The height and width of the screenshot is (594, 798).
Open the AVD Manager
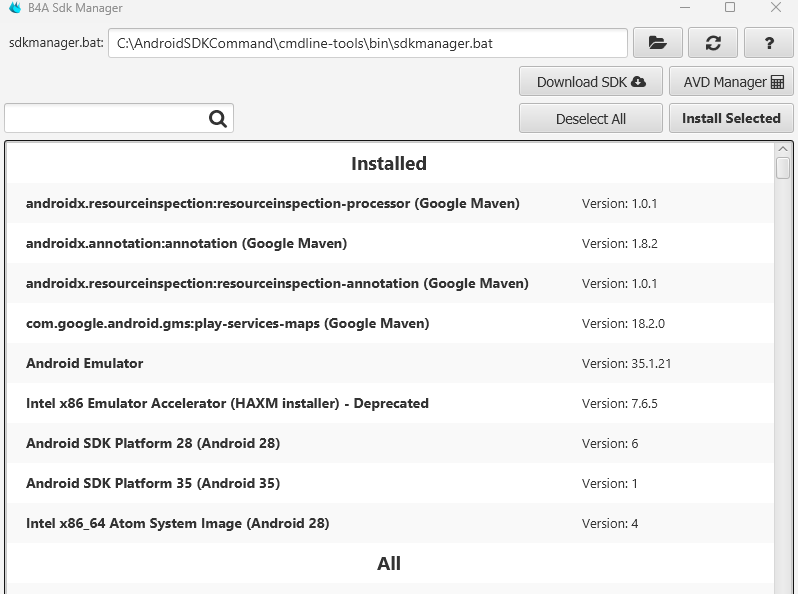[733, 82]
